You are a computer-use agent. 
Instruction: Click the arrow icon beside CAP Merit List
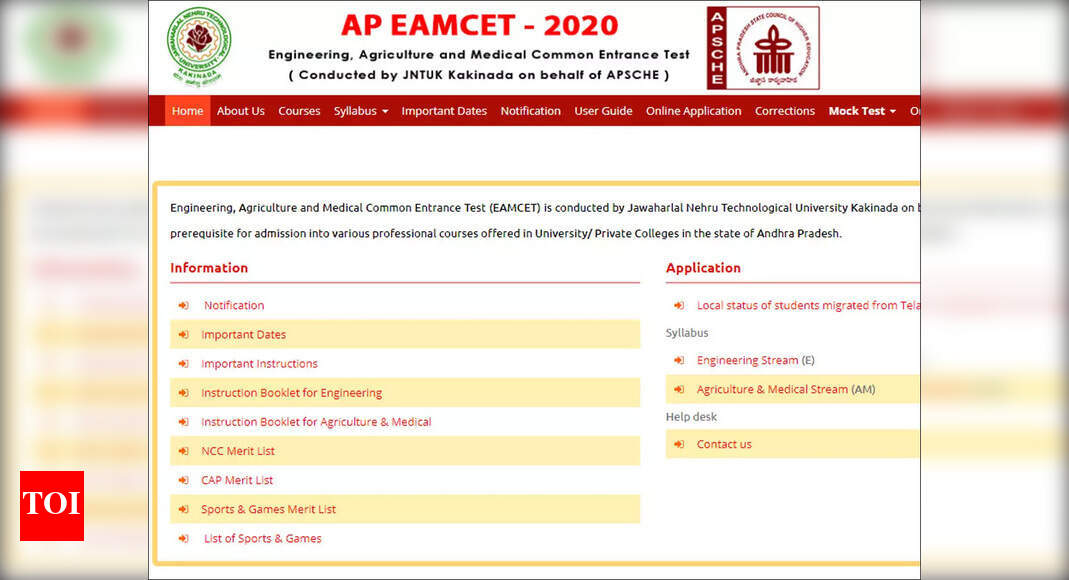click(x=184, y=480)
